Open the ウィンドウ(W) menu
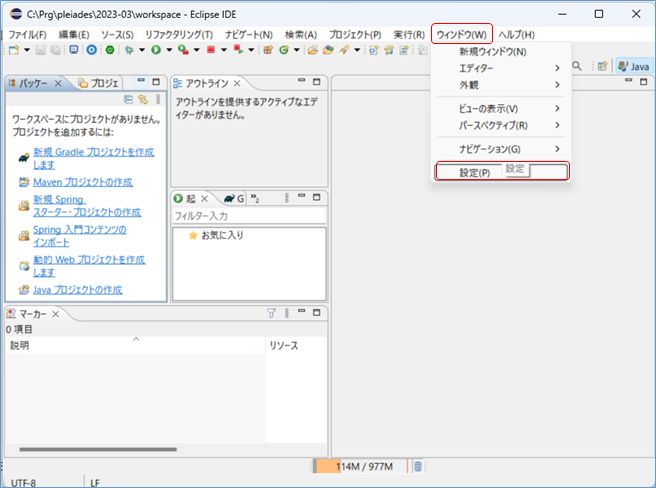The height and width of the screenshot is (488, 656). pyautogui.click(x=461, y=34)
